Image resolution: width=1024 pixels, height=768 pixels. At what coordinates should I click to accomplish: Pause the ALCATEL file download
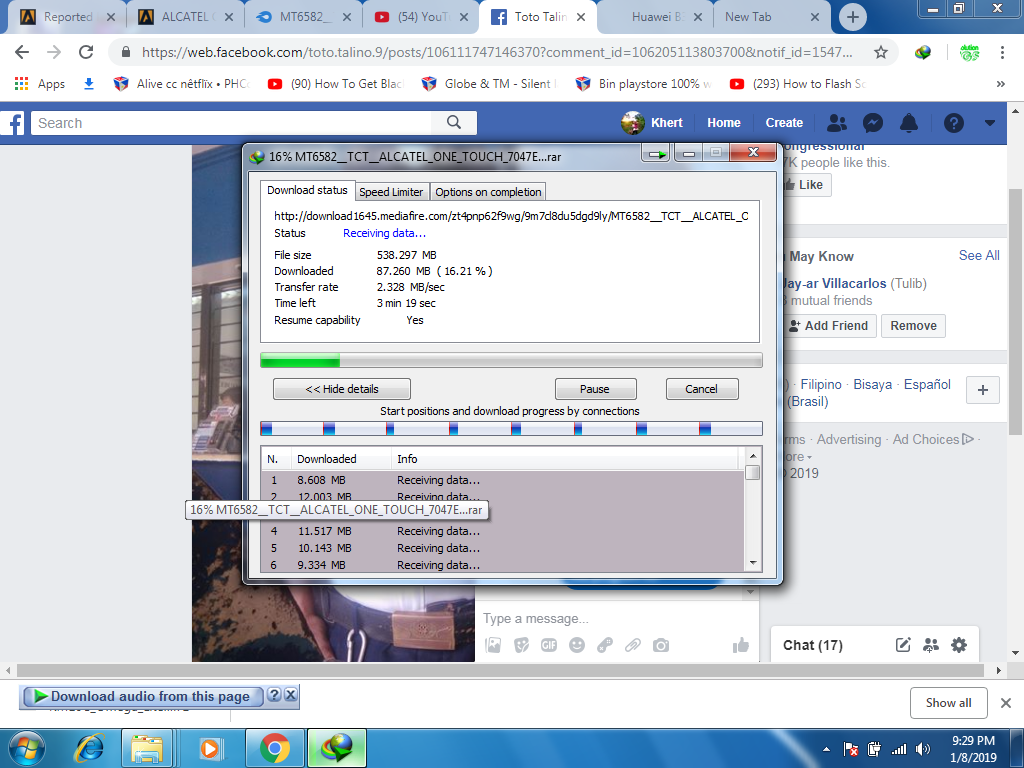coord(595,389)
